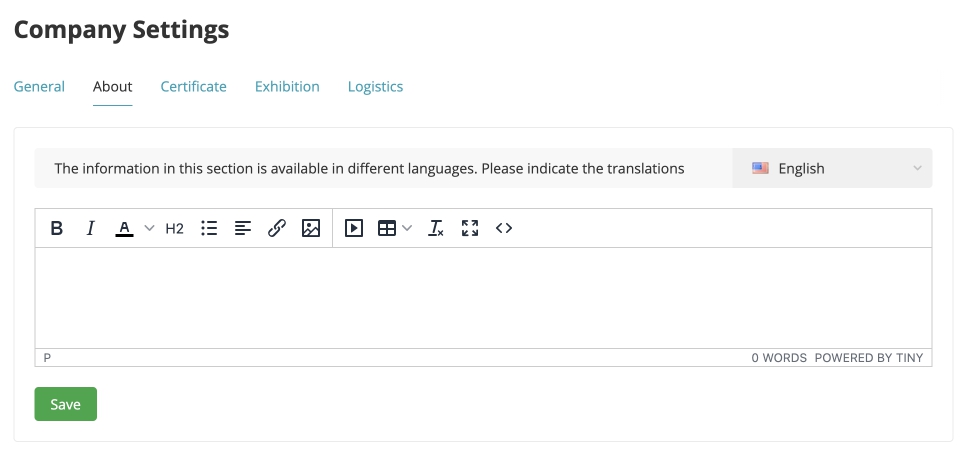Apply italic formatting
This screenshot has width=968, height=453.
point(90,228)
